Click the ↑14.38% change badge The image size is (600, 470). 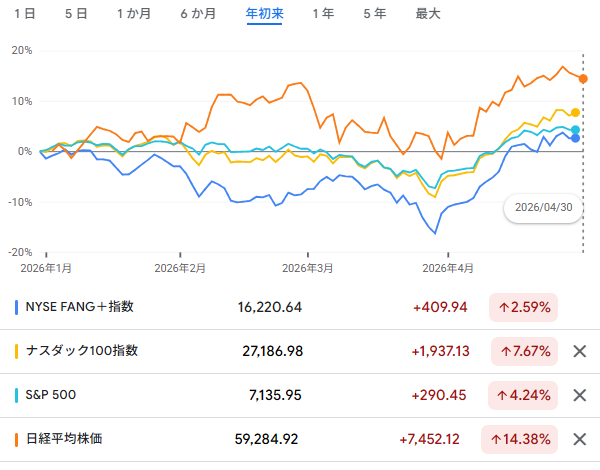pos(519,439)
